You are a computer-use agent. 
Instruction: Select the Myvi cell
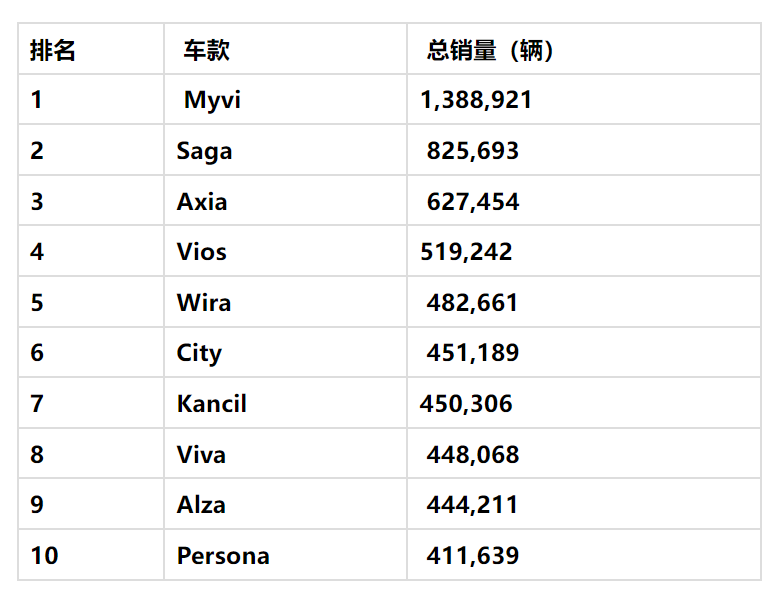(212, 100)
